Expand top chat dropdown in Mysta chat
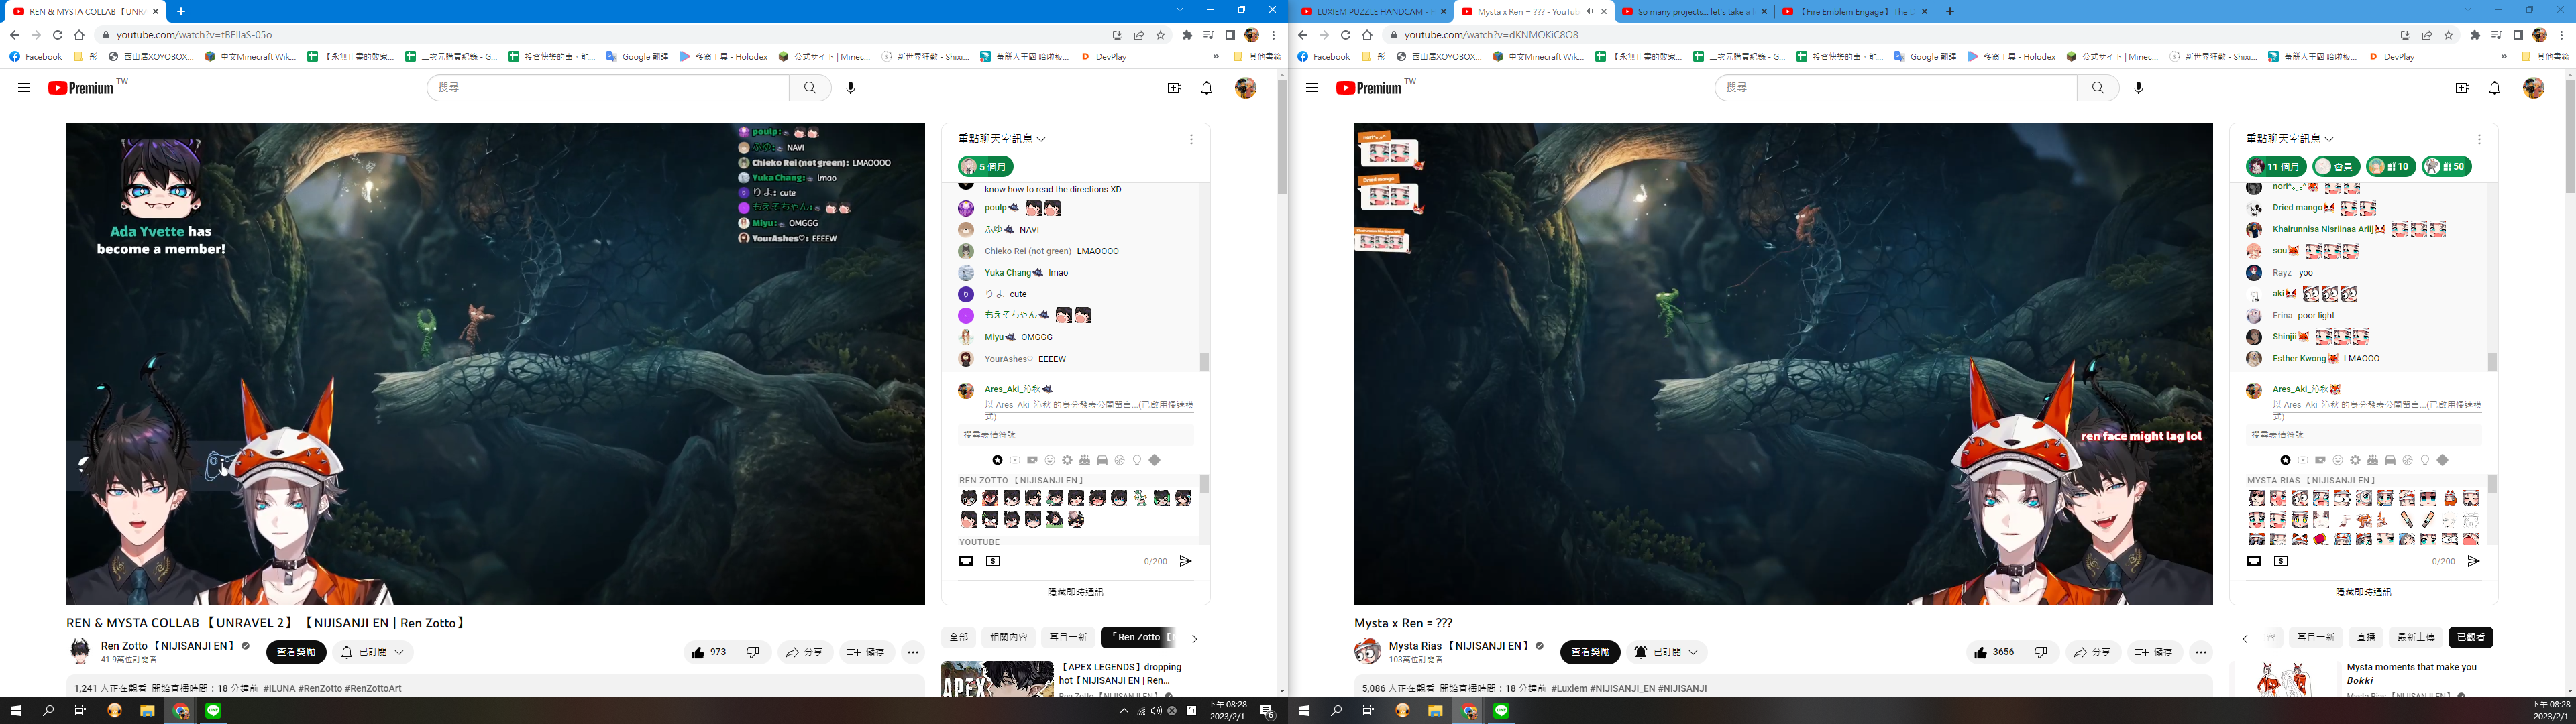Image resolution: width=2576 pixels, height=724 pixels. click(x=2290, y=139)
